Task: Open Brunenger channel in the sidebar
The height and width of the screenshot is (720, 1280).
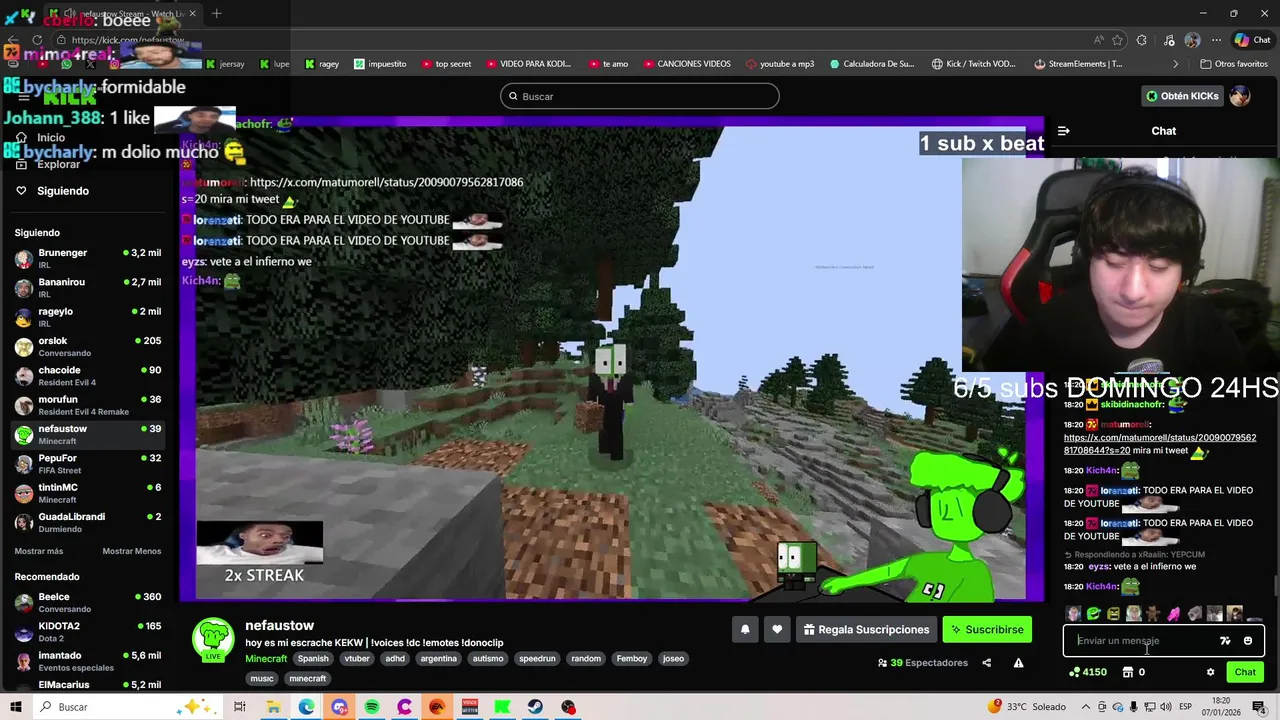Action: [x=88, y=259]
